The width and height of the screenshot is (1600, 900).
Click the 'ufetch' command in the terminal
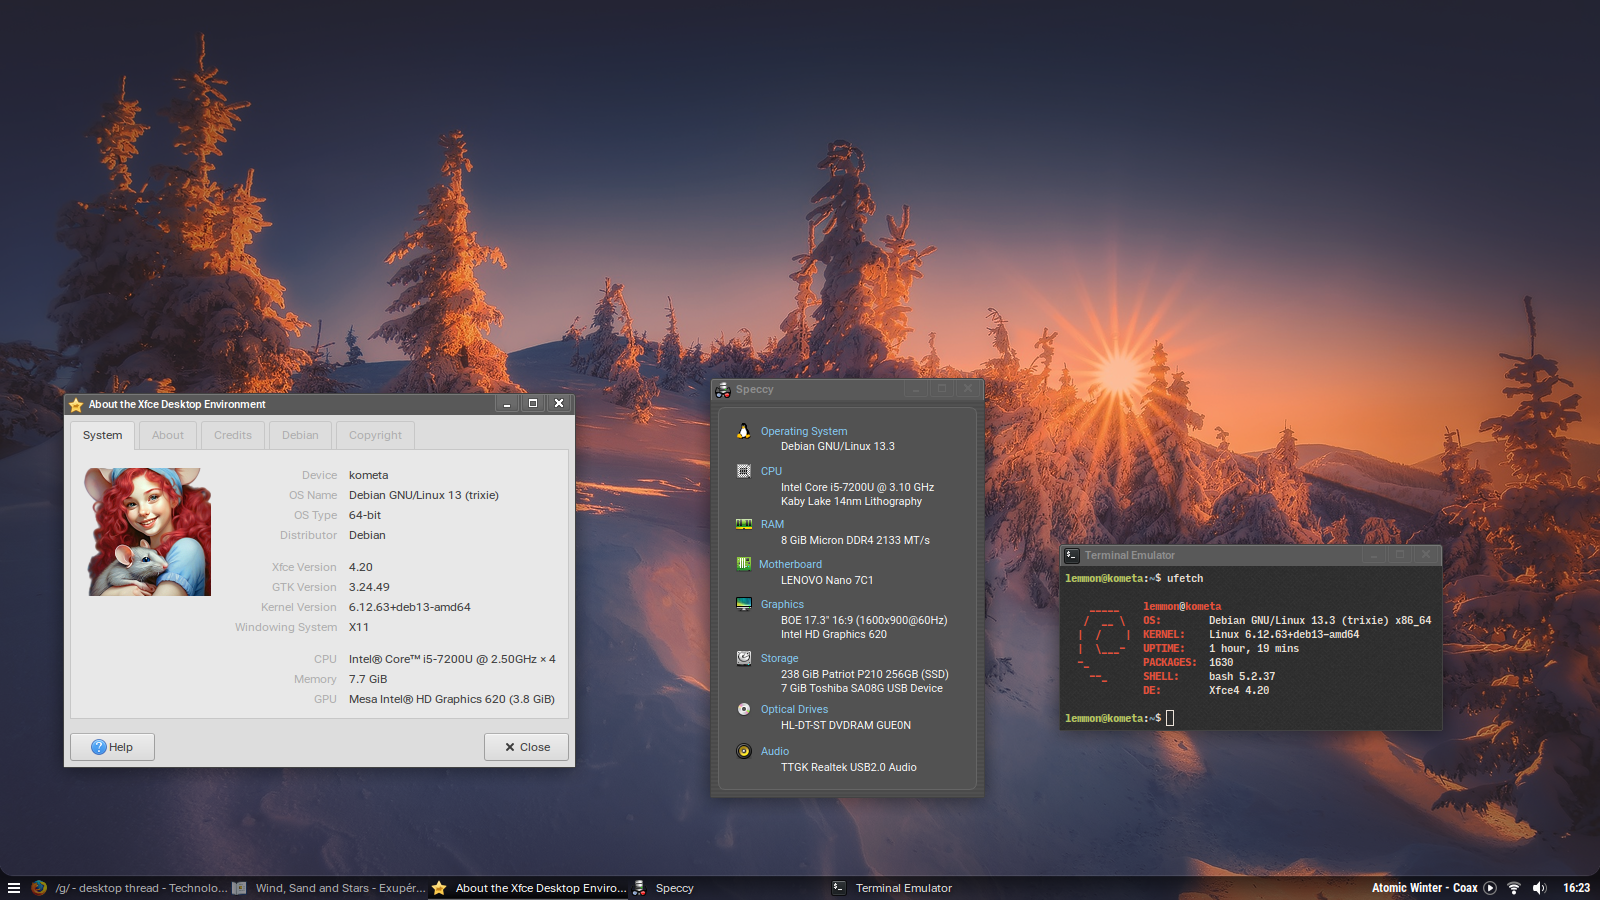click(1185, 578)
